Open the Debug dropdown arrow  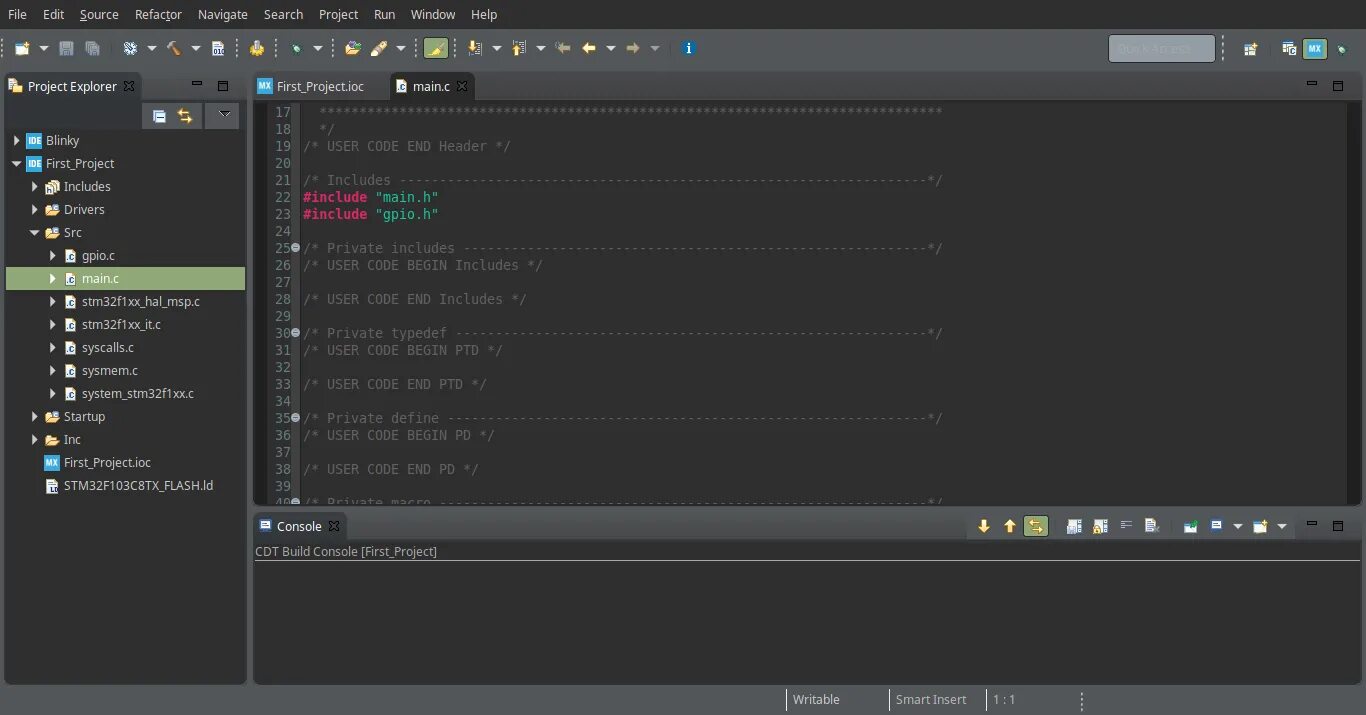(318, 48)
